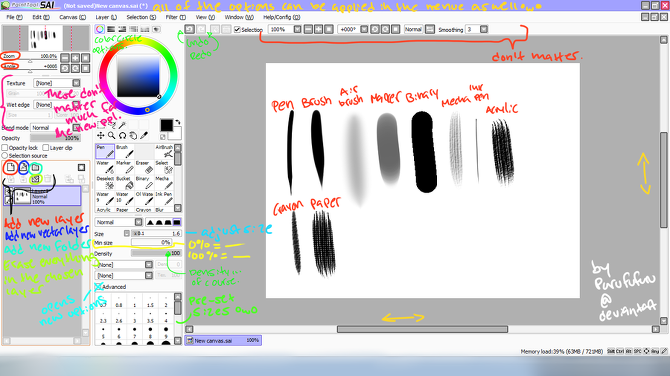Toggle the Selection visibility checkbox
Viewport: 670px width, 376px height.
point(237,29)
